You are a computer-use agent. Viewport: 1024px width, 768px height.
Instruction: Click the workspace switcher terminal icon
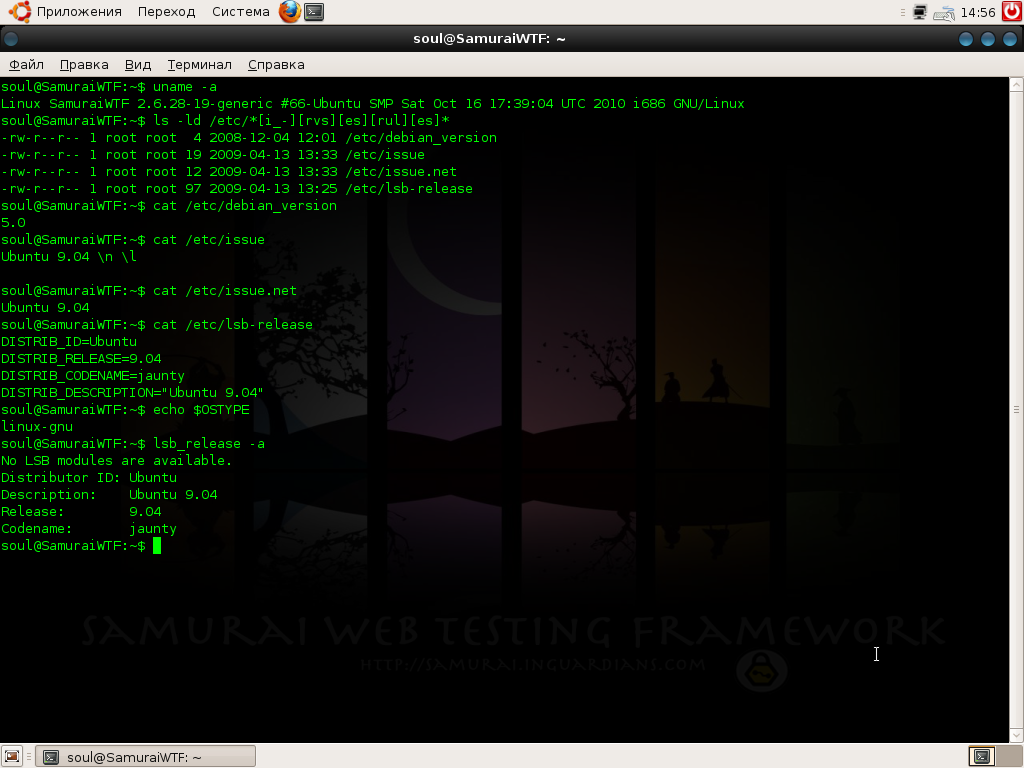coord(982,756)
